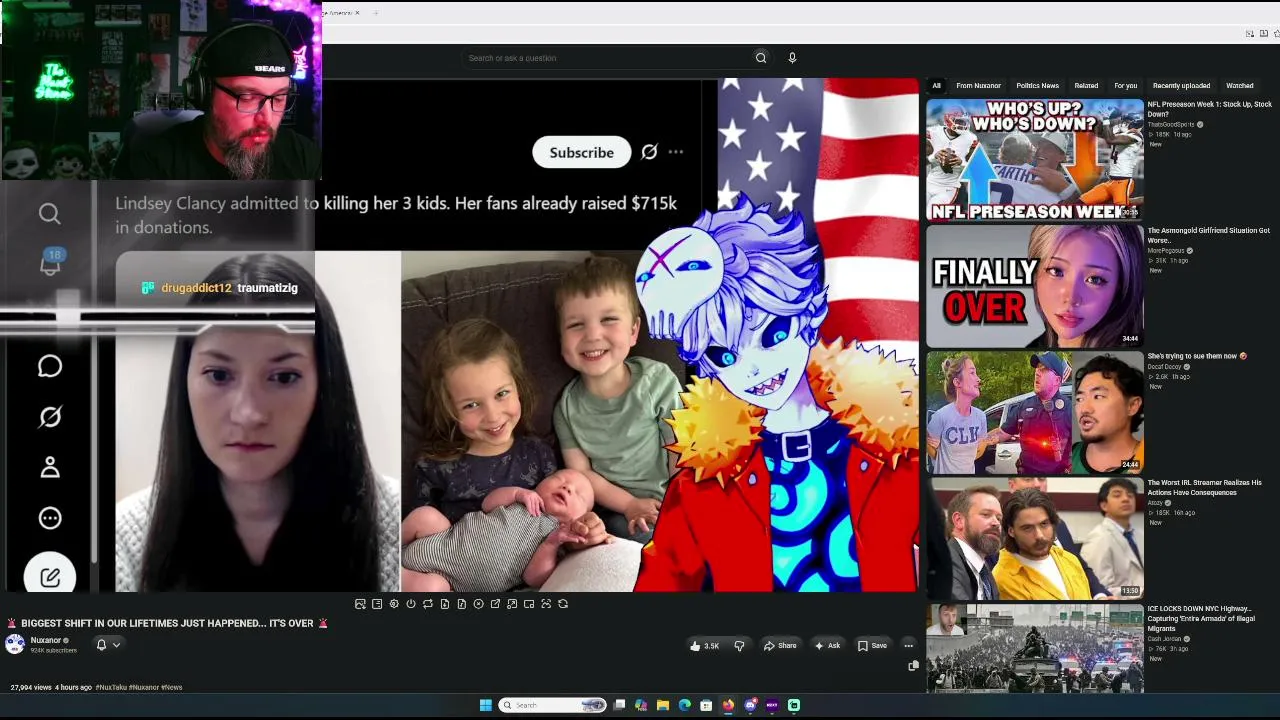The image size is (1280, 720).
Task: Click the Search or ask a question field
Action: tap(608, 58)
